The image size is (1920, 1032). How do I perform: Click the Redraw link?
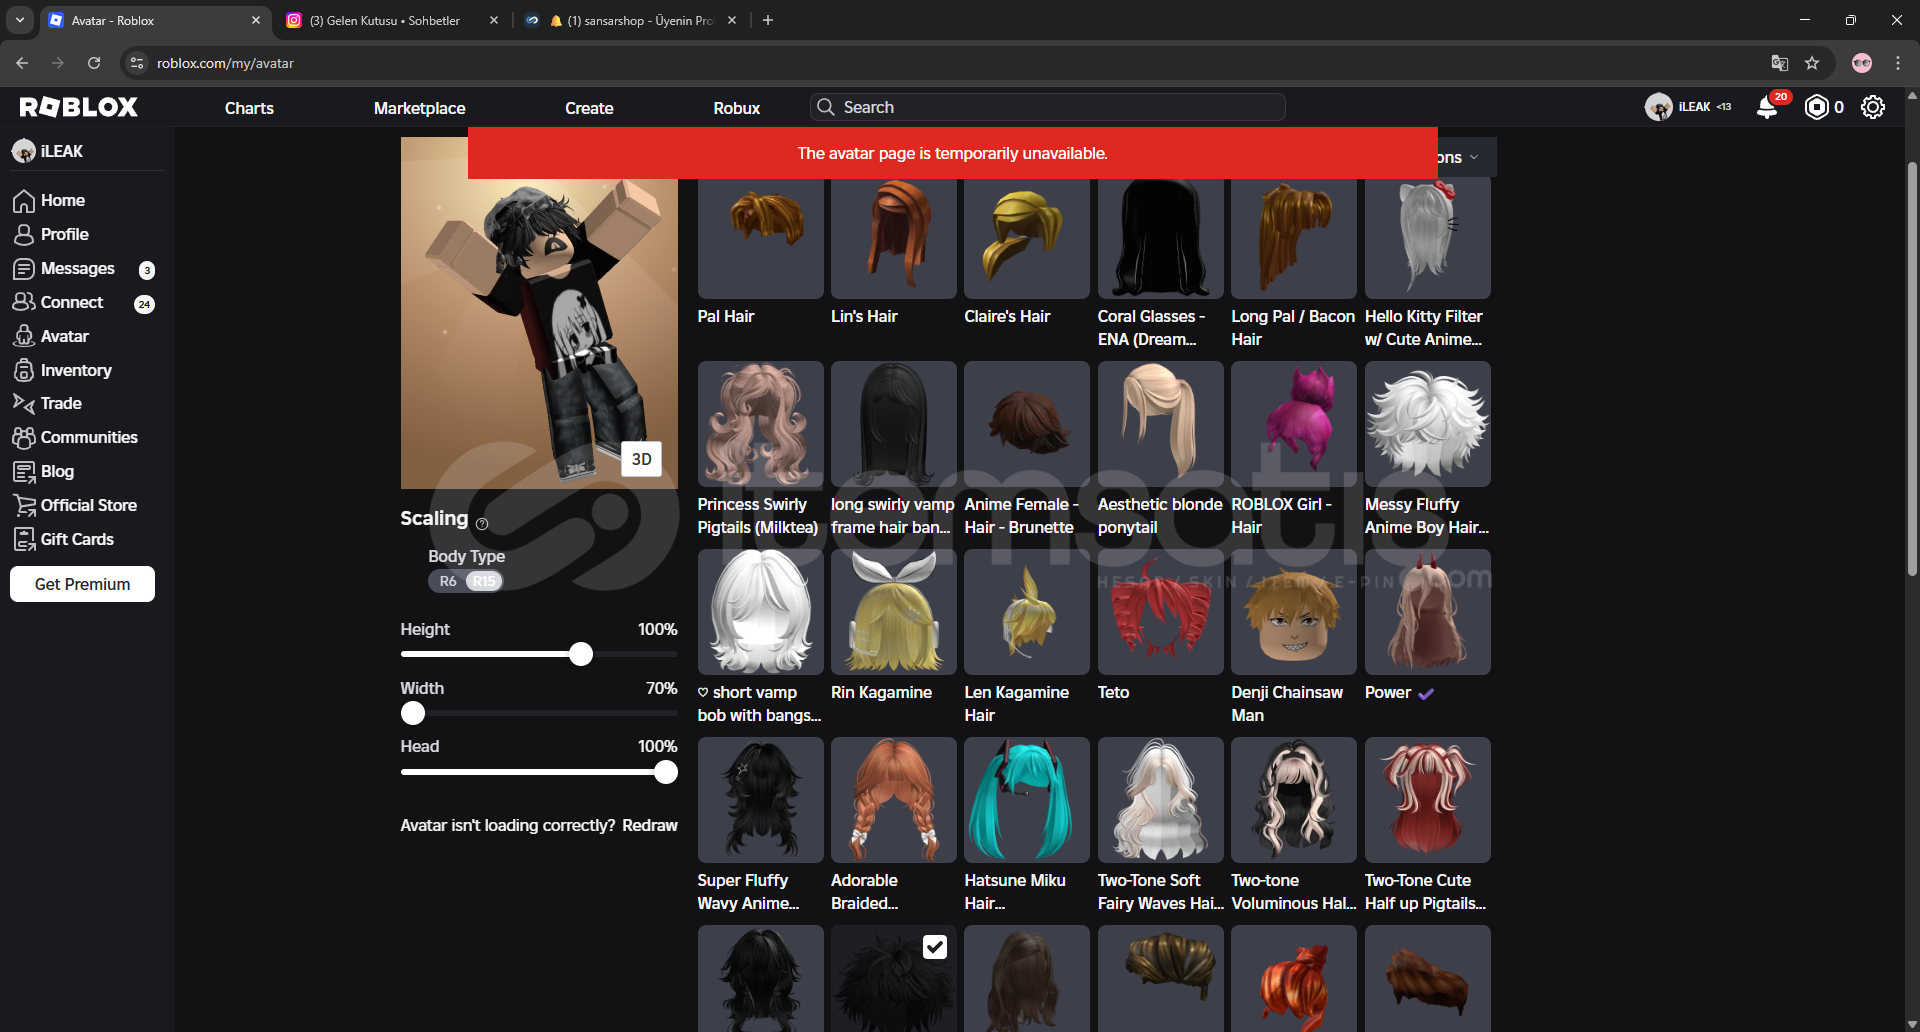point(650,825)
